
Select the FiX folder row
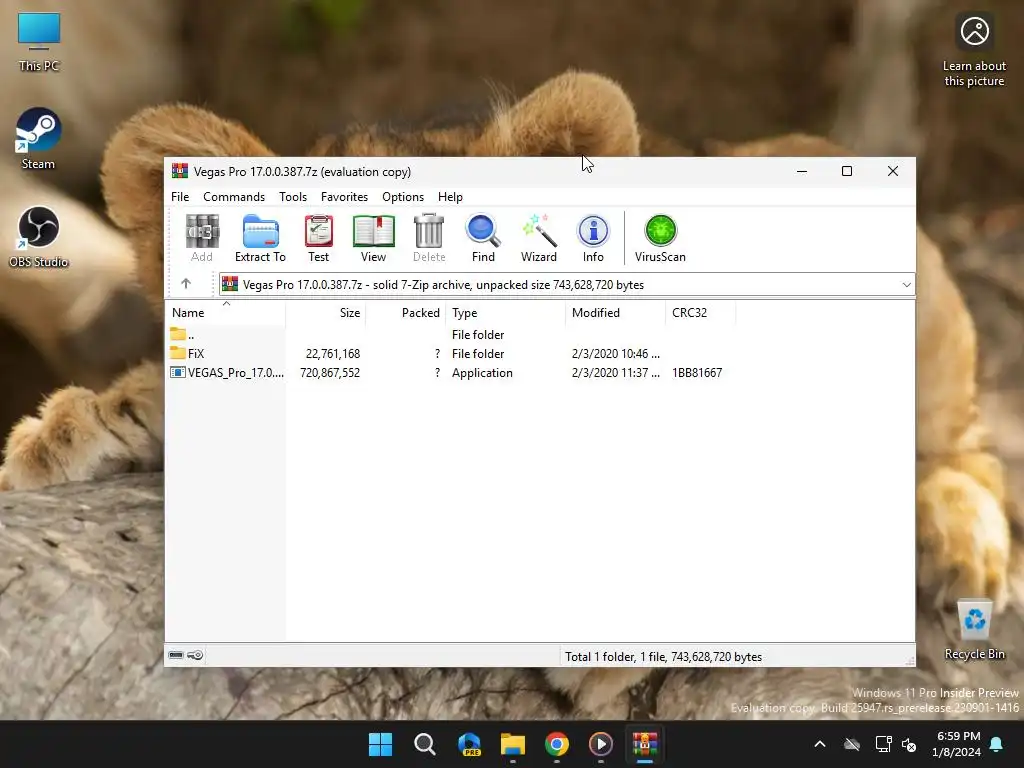point(448,353)
